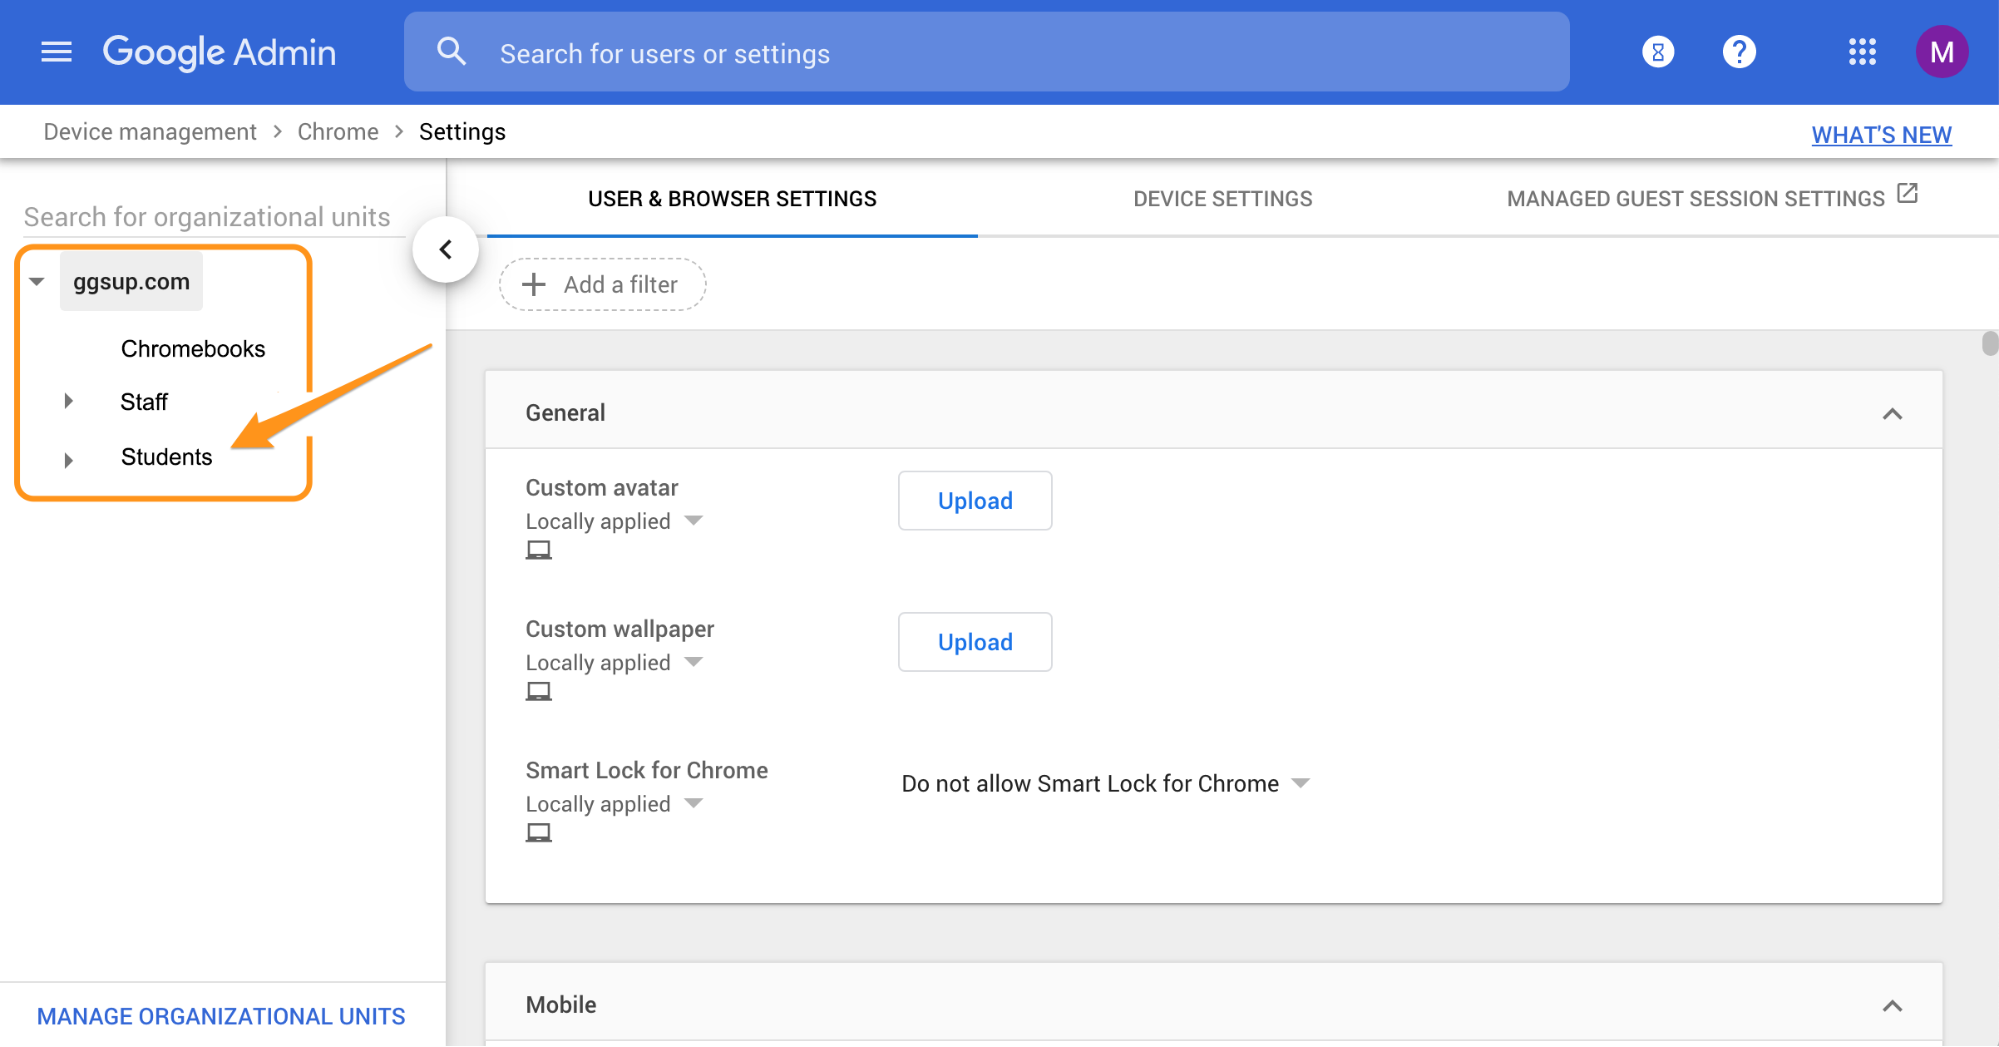Select the ggsup.com organizational unit
The height and width of the screenshot is (1047, 1999).
[131, 282]
